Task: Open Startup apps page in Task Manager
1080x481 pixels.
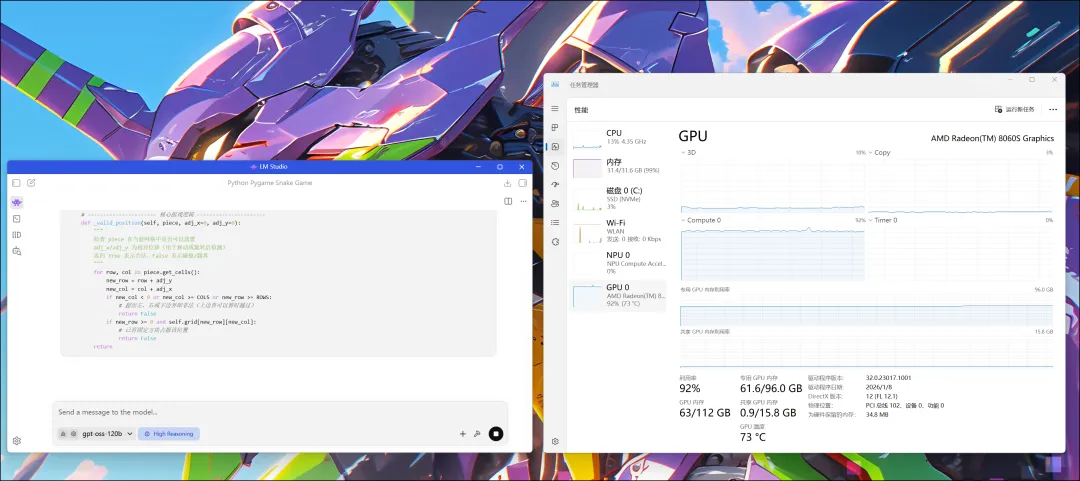Action: pos(555,184)
